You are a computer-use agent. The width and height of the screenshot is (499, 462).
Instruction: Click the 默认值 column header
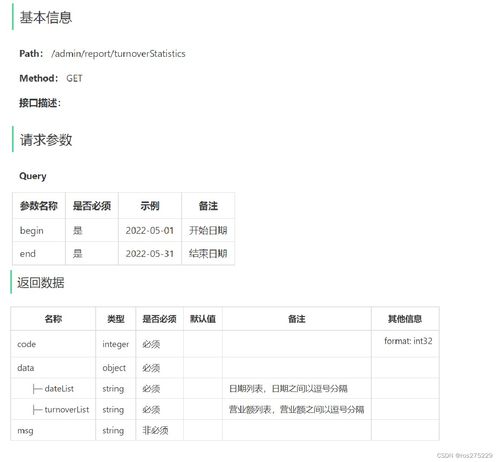(x=203, y=319)
